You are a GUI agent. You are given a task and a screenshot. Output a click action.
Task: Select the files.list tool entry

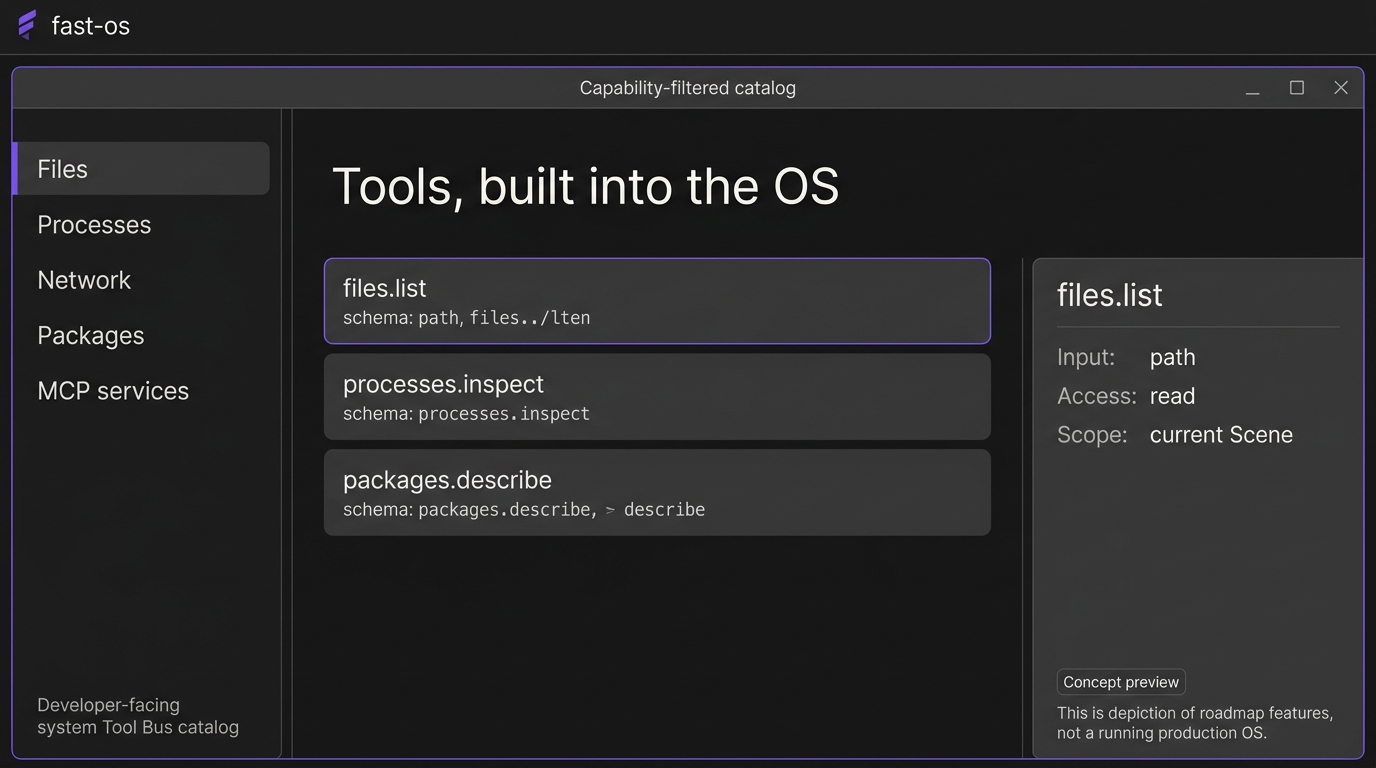click(657, 301)
